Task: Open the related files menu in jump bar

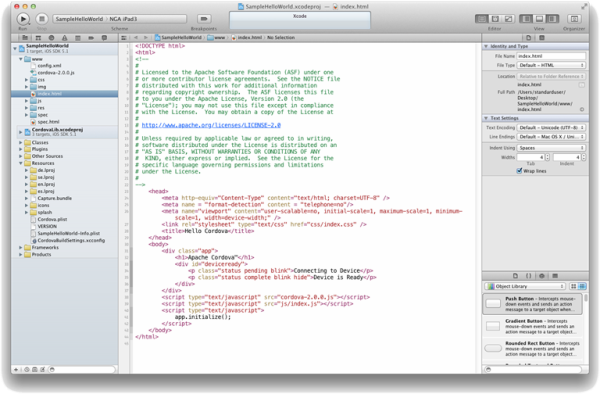Action: click(x=124, y=37)
